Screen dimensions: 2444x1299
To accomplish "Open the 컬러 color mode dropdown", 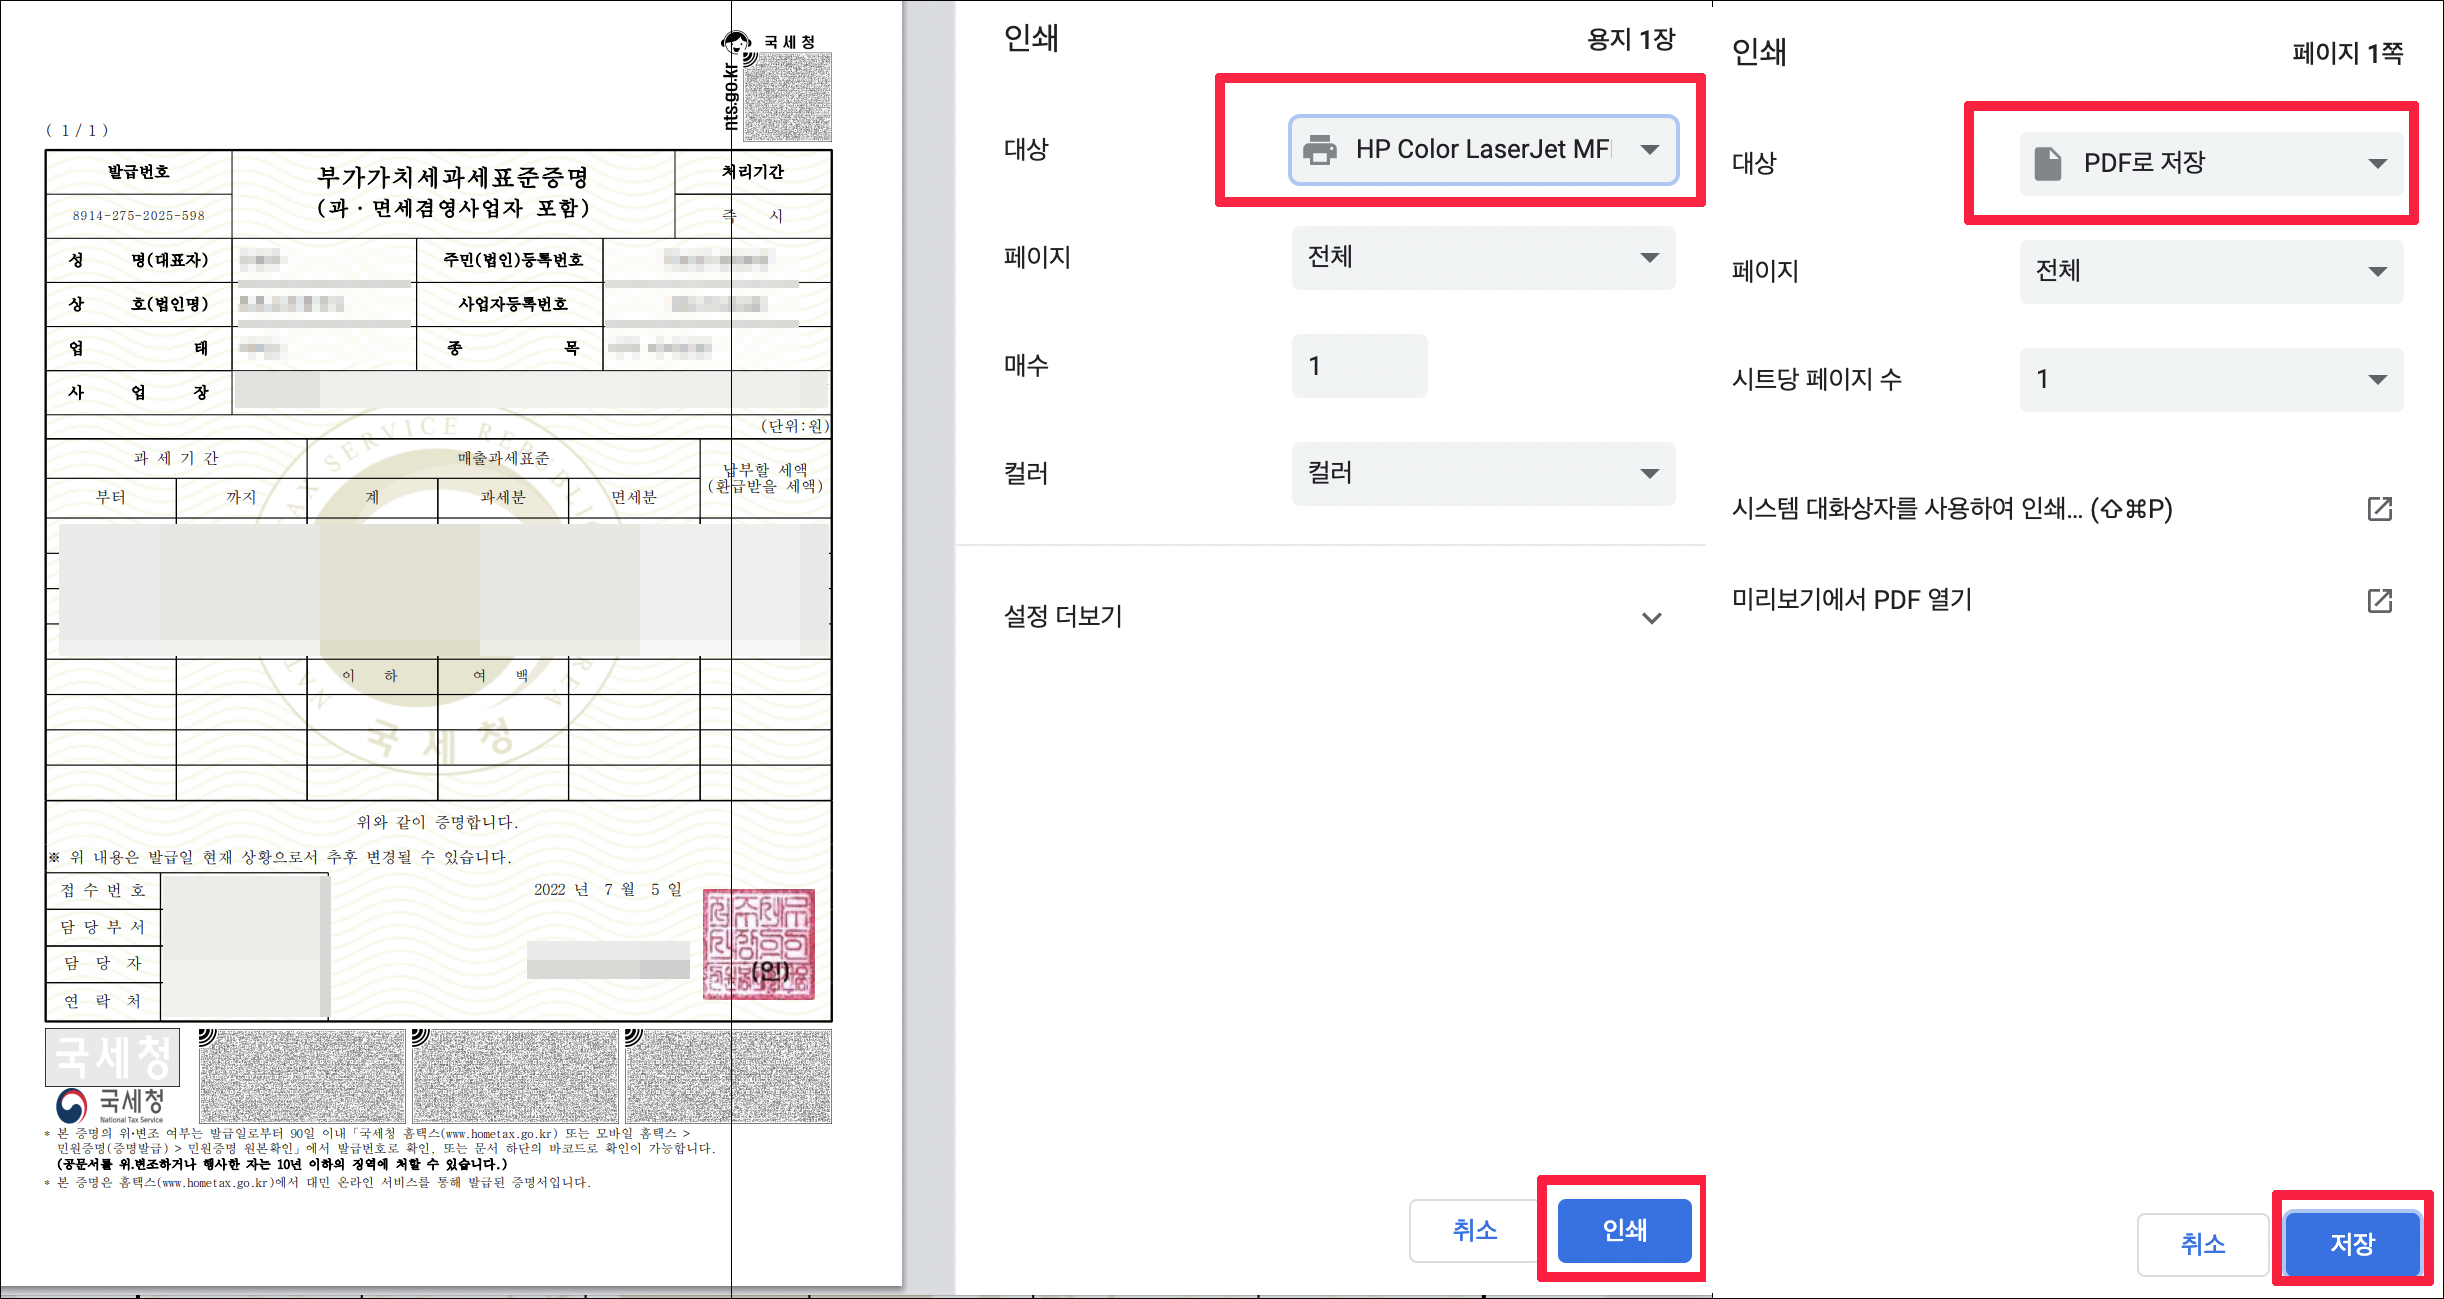I will (x=1483, y=473).
